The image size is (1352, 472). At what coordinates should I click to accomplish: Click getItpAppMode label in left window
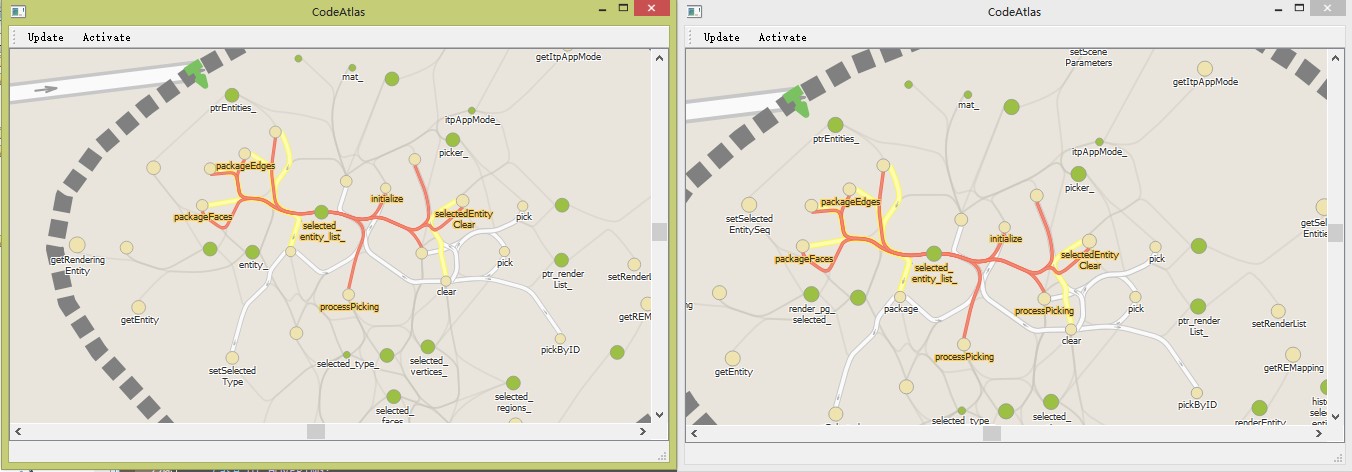pos(569,57)
